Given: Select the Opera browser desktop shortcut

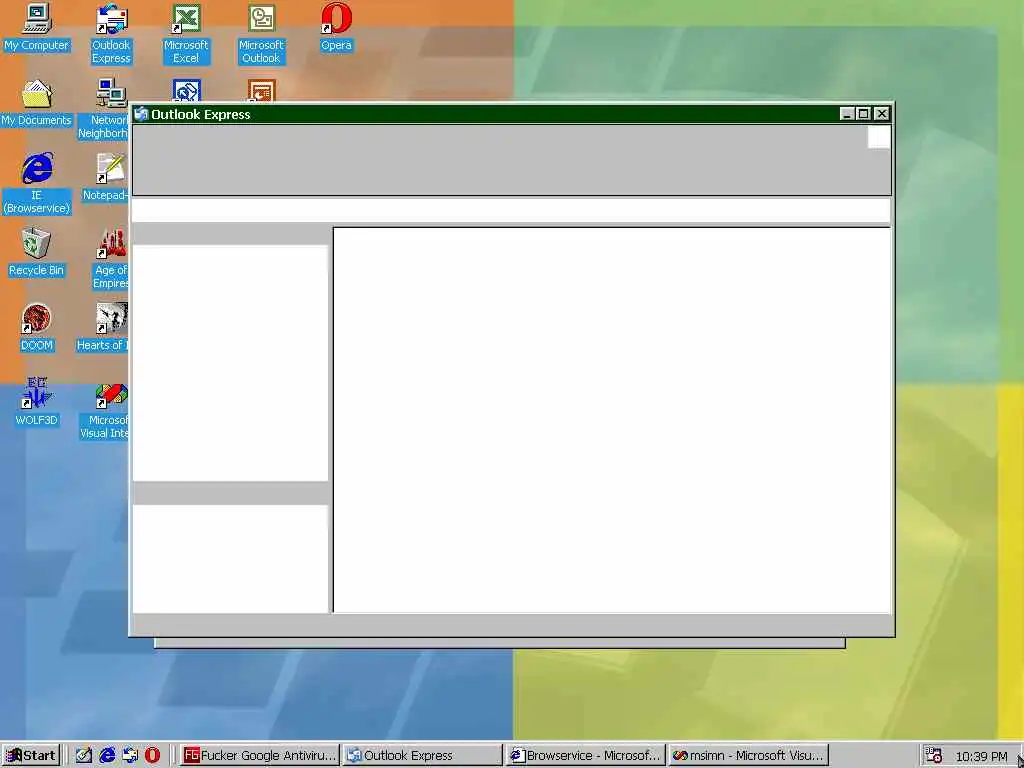Looking at the screenshot, I should click(x=336, y=28).
